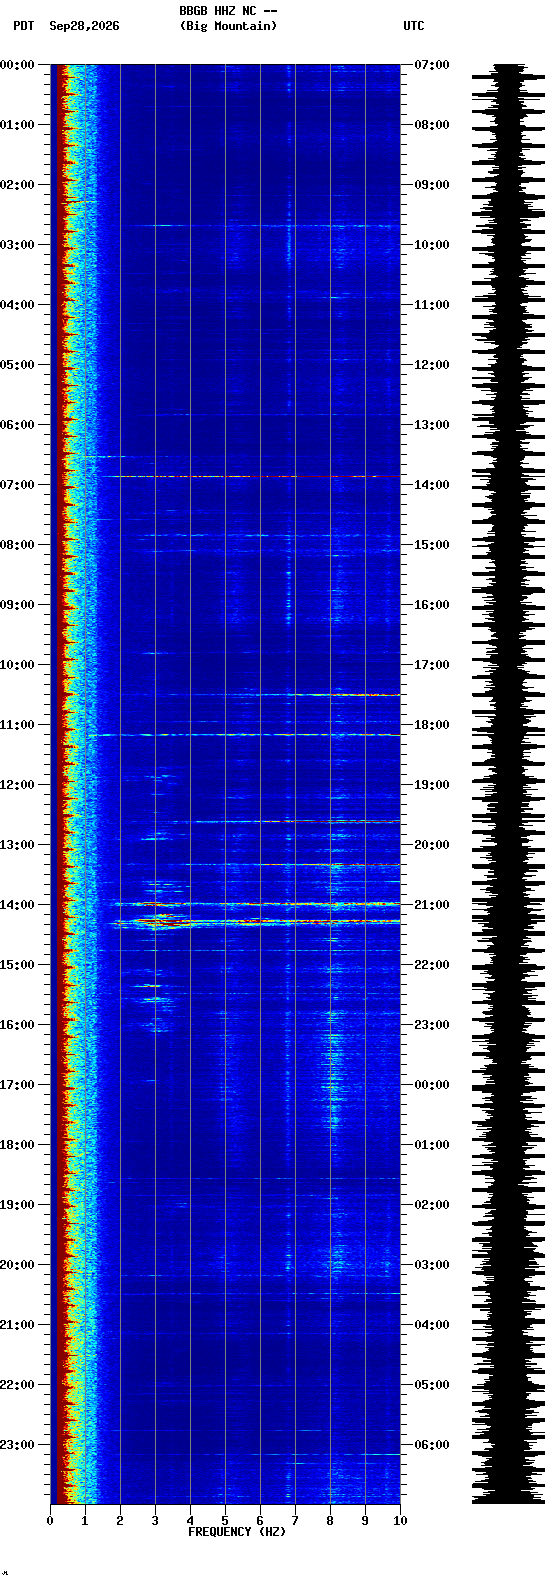Click the 05:00 label on PDT axis
This screenshot has width=552, height=1584.
tap(17, 365)
